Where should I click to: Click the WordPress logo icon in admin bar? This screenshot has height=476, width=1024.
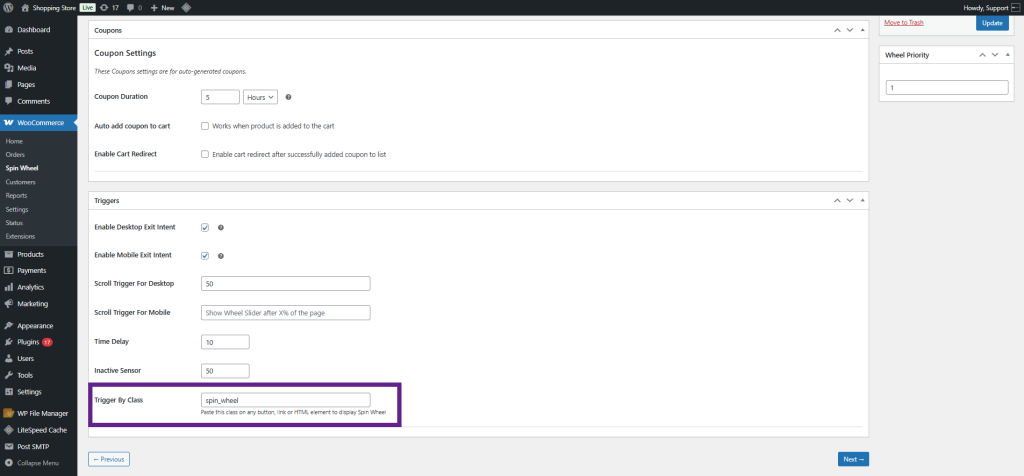pos(9,7)
